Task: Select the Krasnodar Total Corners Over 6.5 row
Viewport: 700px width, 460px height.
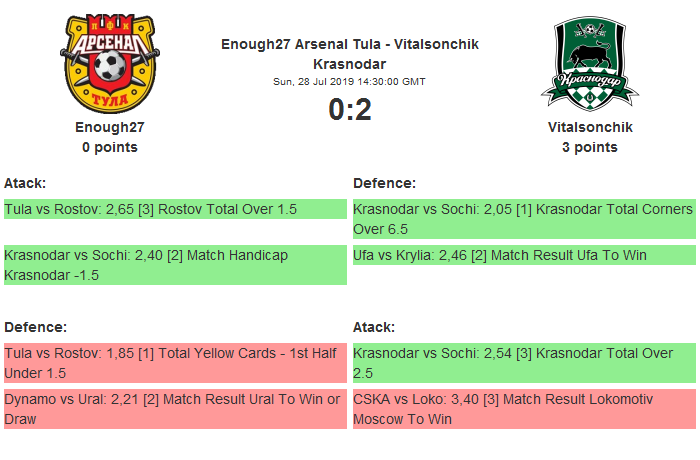Action: [524, 219]
